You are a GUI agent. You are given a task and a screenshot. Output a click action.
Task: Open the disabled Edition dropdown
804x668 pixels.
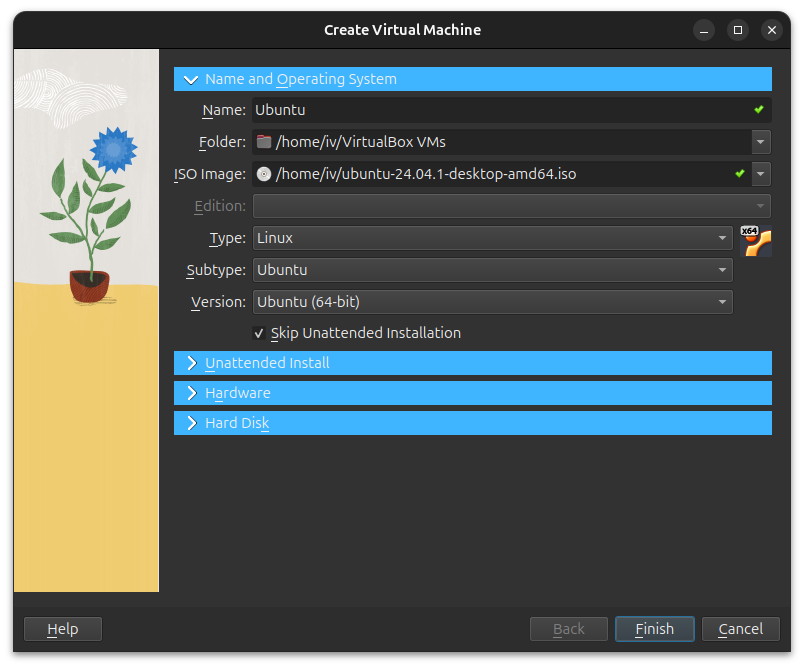point(511,206)
